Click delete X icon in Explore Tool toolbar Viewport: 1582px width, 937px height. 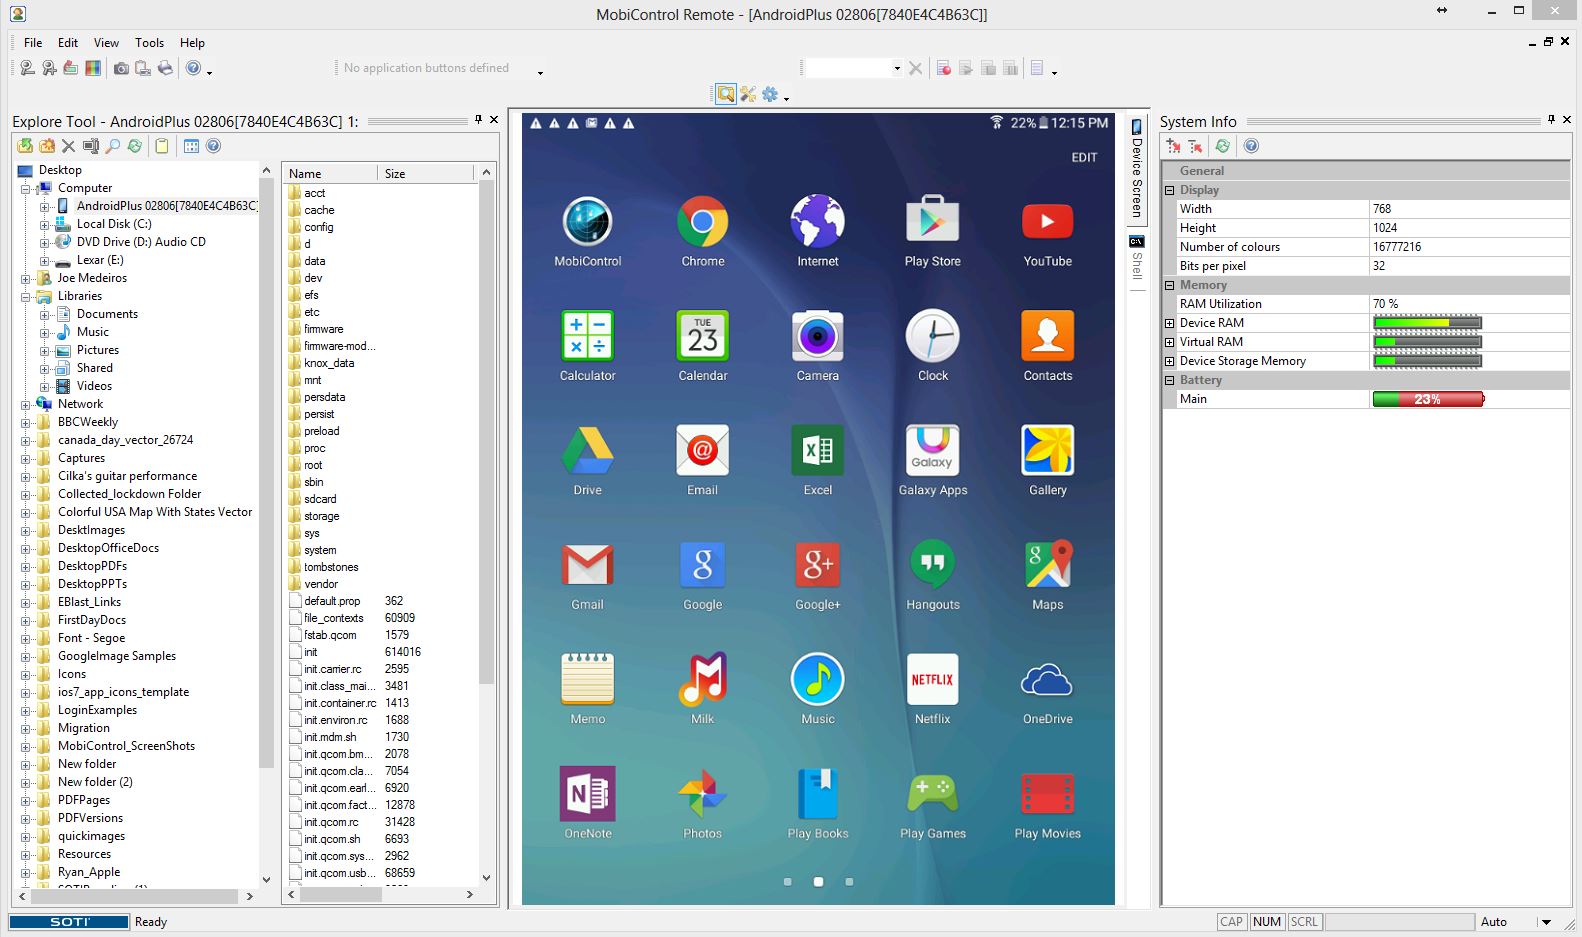pos(69,146)
